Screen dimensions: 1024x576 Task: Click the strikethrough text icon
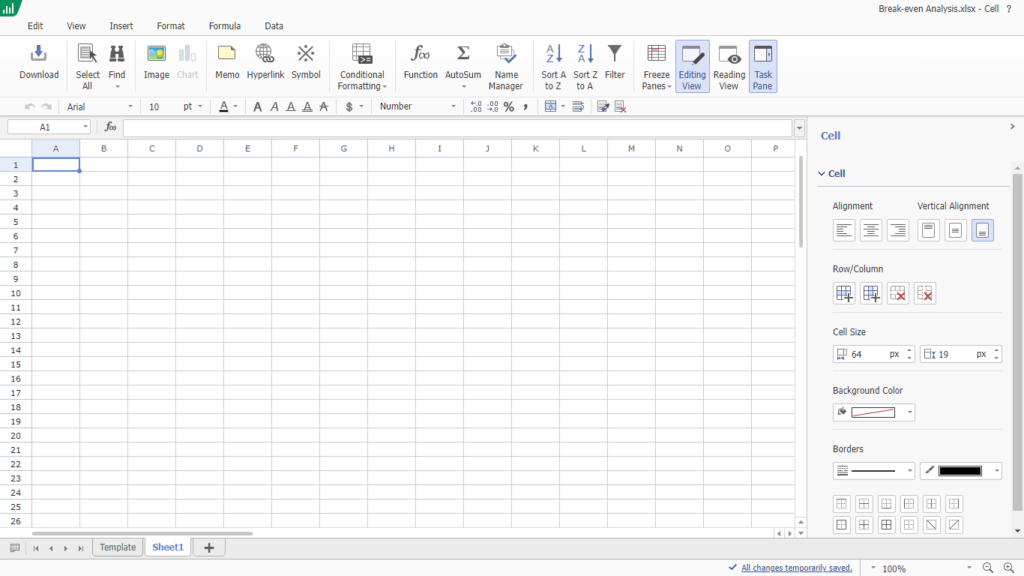coord(324,106)
